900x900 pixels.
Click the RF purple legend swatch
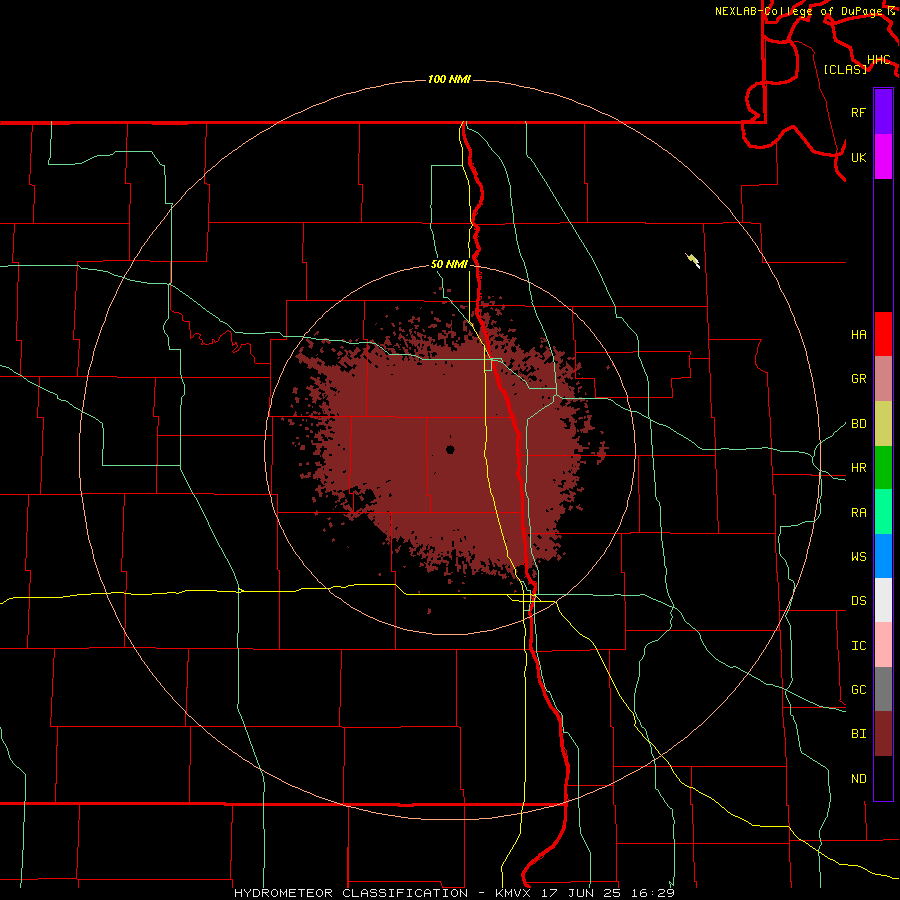[x=883, y=112]
